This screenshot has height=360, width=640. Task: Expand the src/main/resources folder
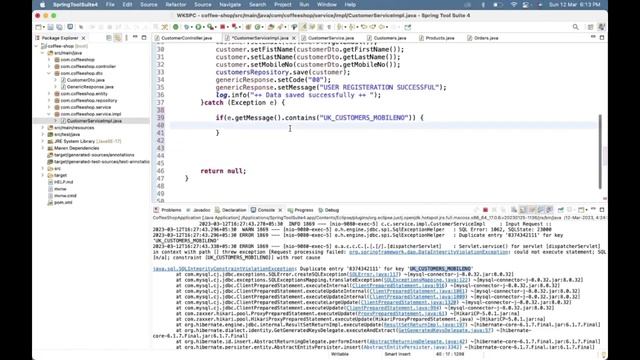(43, 127)
